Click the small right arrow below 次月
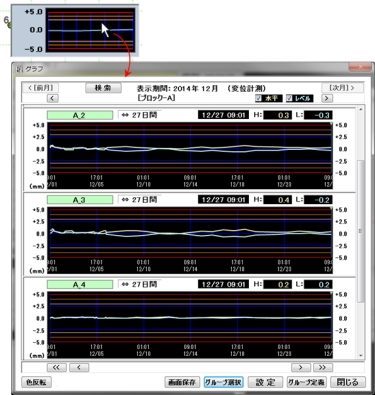This screenshot has width=375, height=395. (x=327, y=98)
